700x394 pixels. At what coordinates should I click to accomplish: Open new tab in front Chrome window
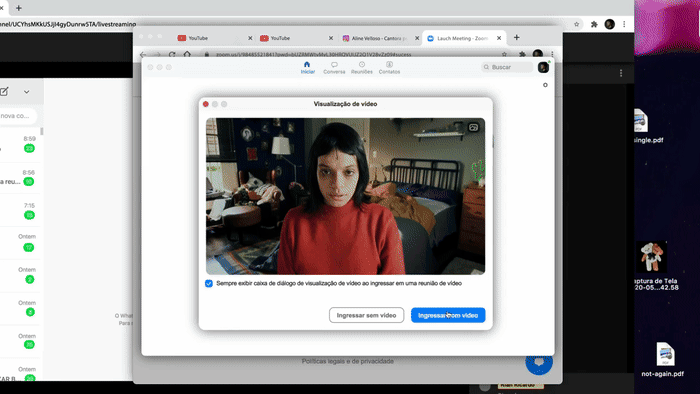[517, 37]
